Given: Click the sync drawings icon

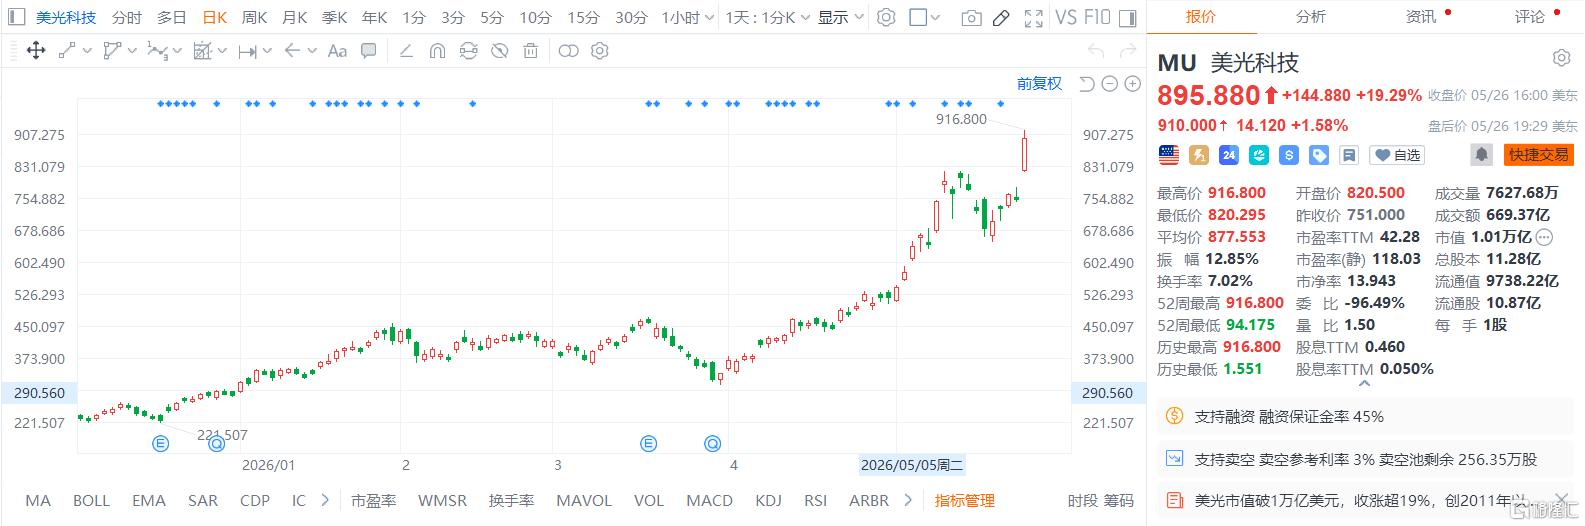Looking at the screenshot, I should [x=468, y=51].
